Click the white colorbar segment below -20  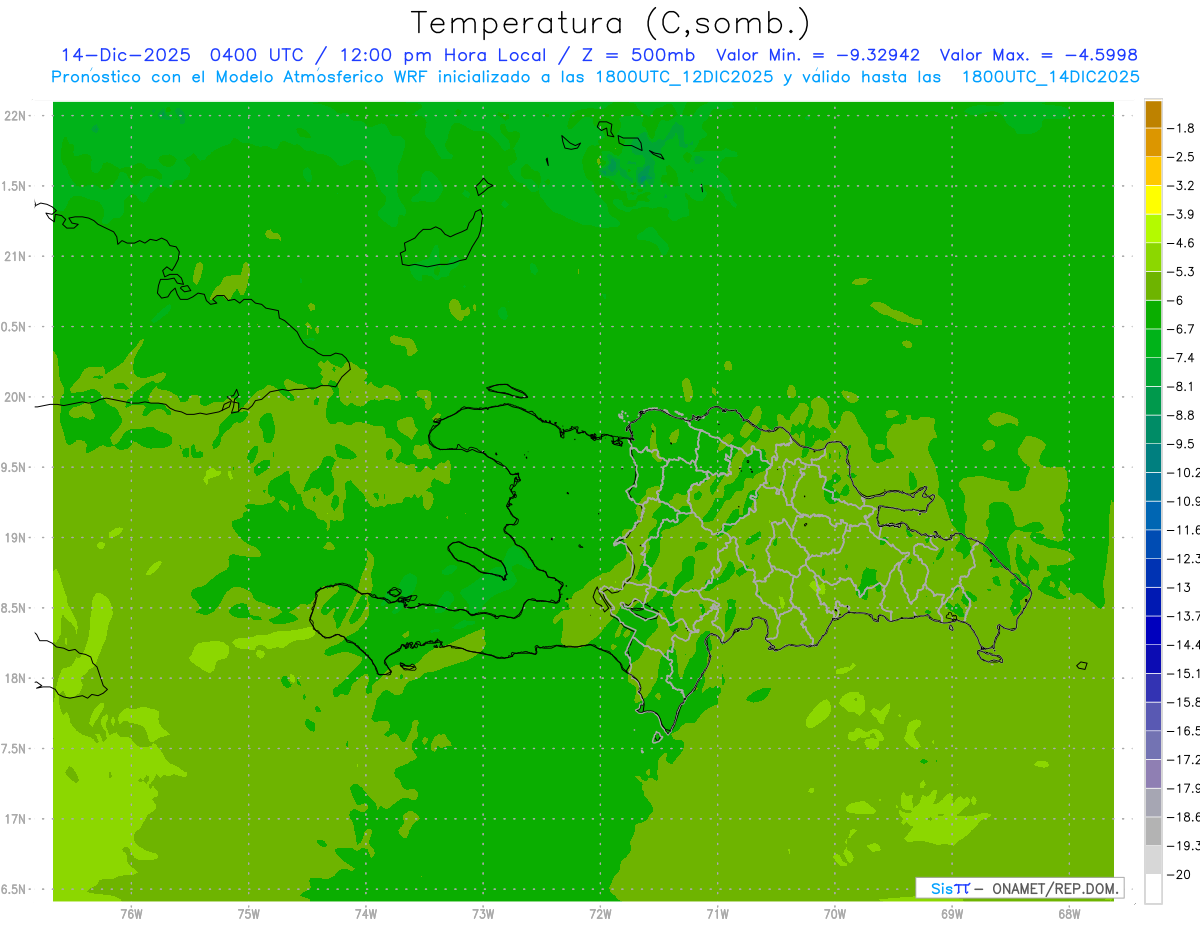pos(1153,889)
